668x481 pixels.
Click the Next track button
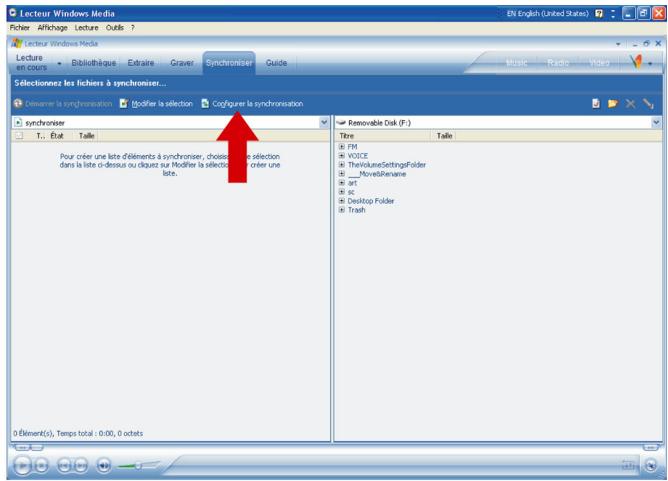coord(81,465)
